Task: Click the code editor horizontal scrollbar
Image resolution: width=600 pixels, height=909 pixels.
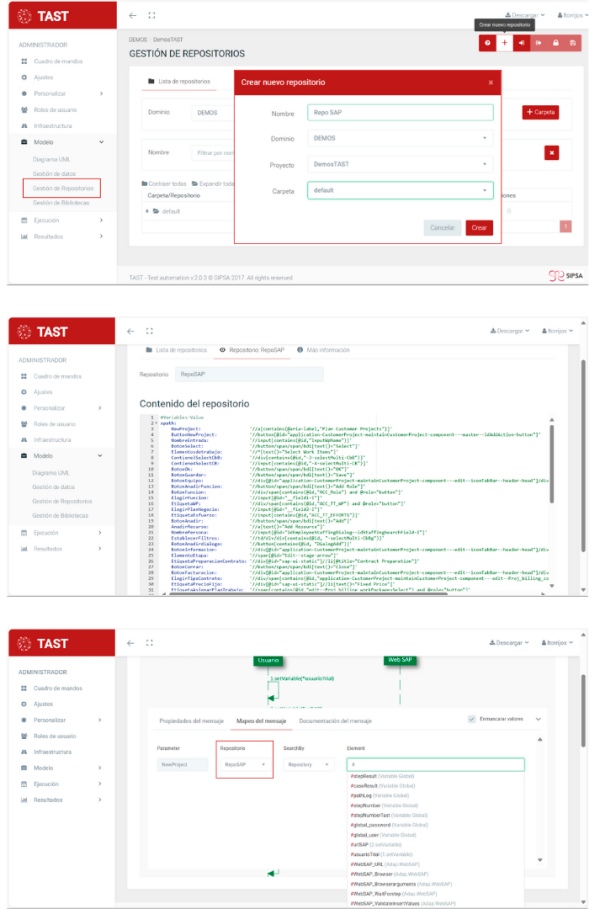Action: coord(307,593)
